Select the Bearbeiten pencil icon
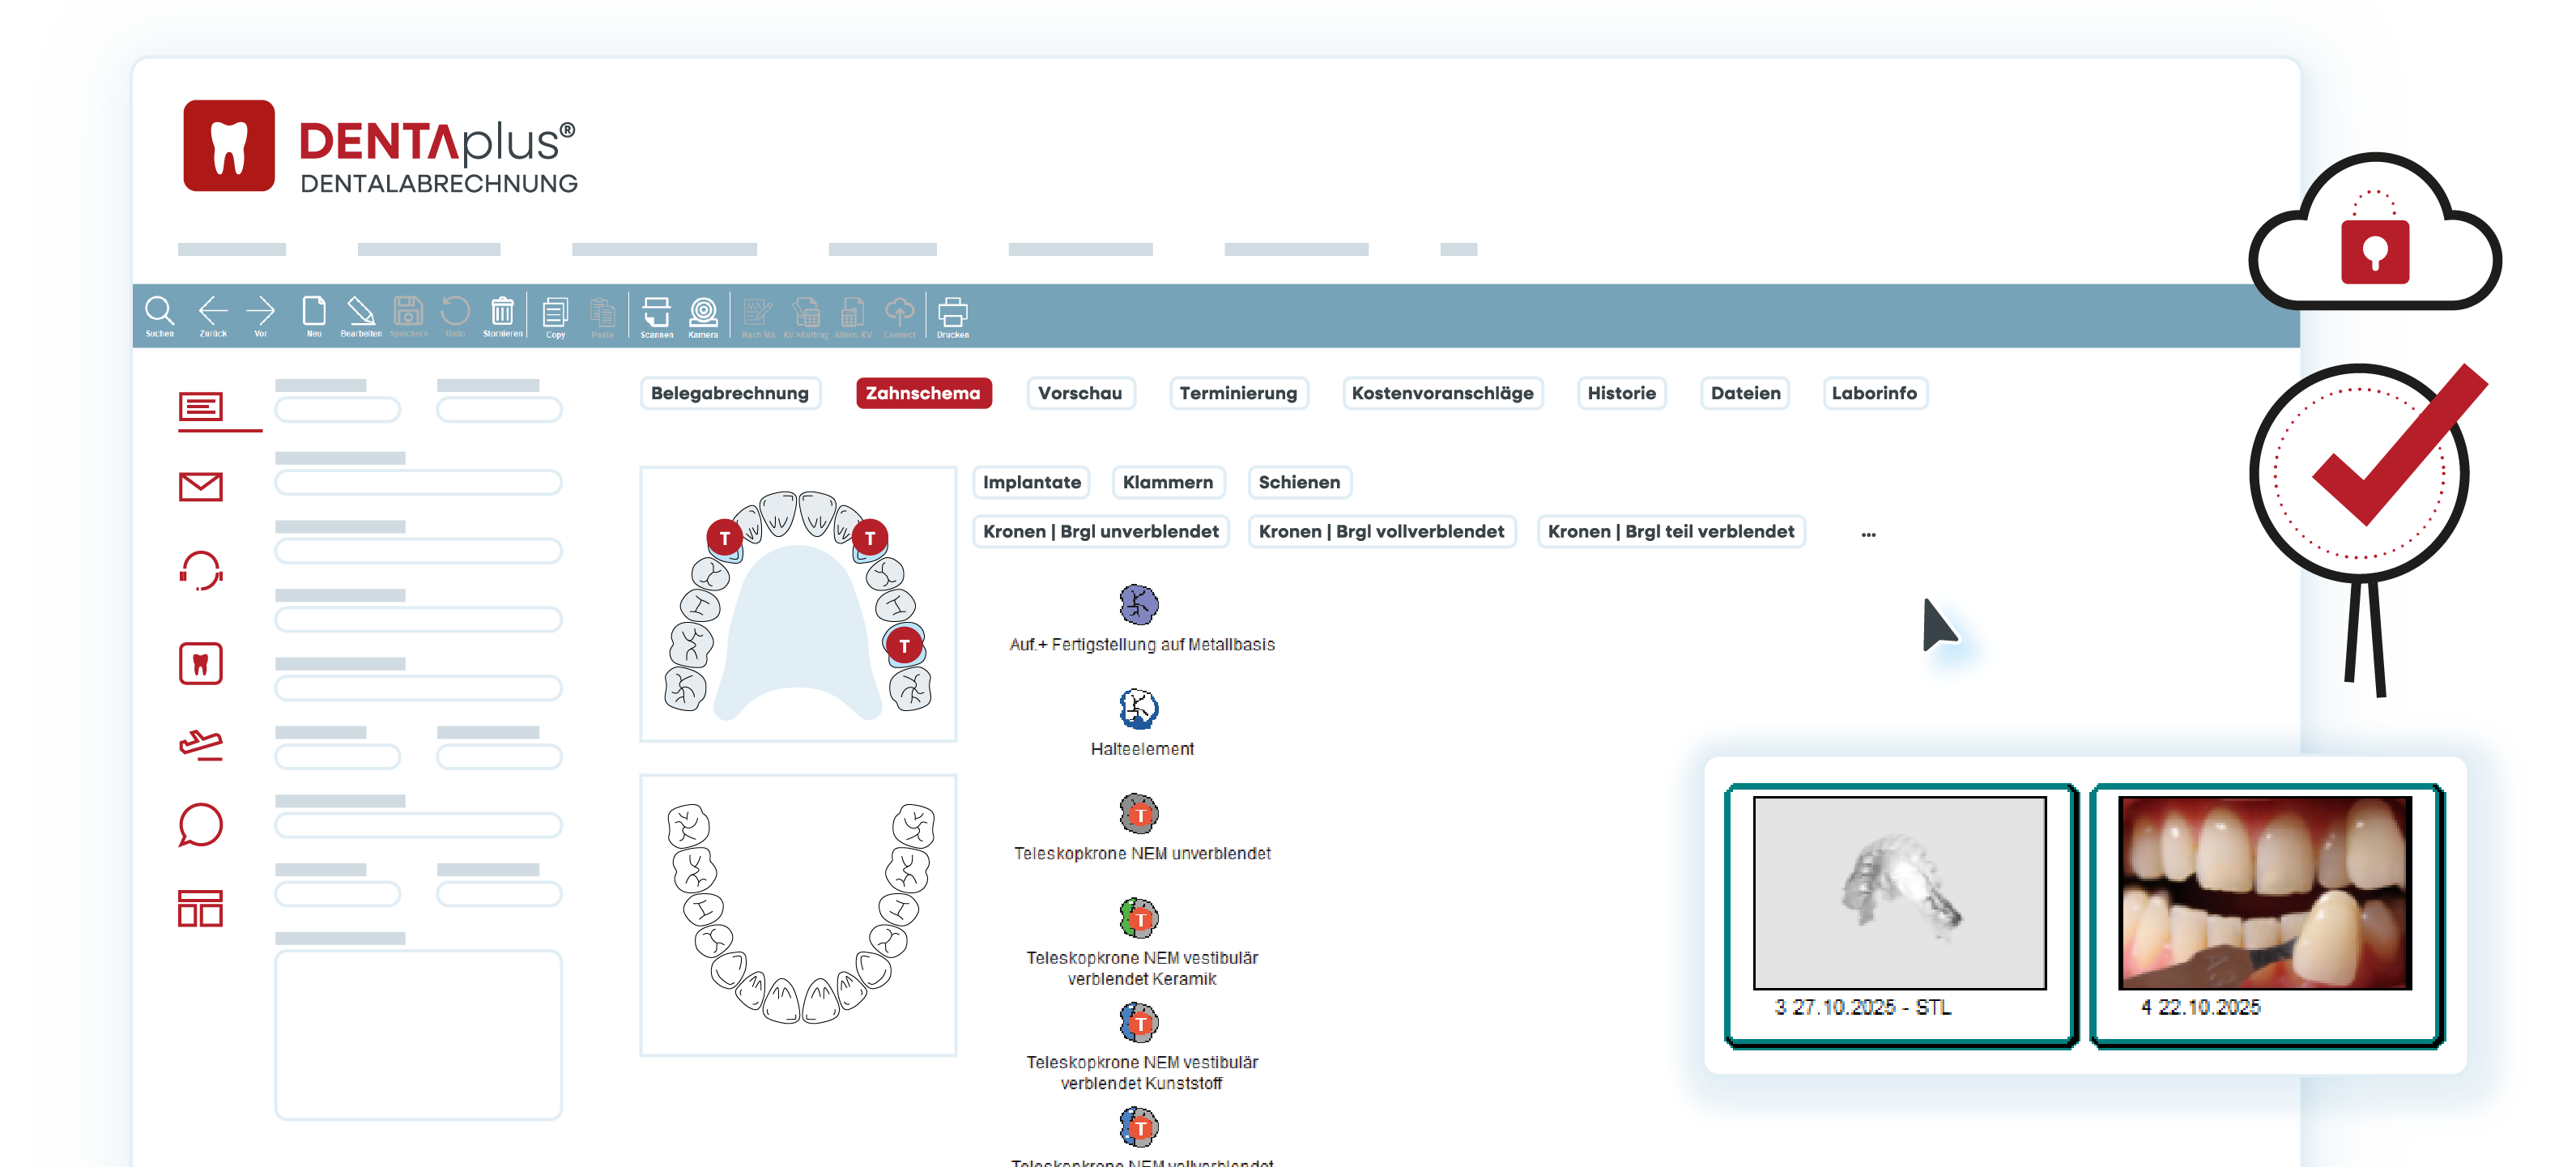The height and width of the screenshot is (1167, 2576). pyautogui.click(x=360, y=313)
